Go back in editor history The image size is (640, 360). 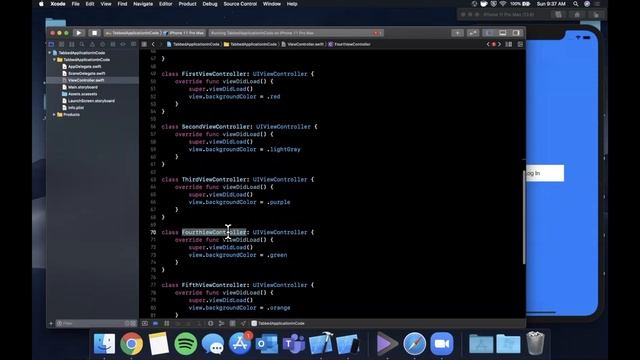(153, 44)
